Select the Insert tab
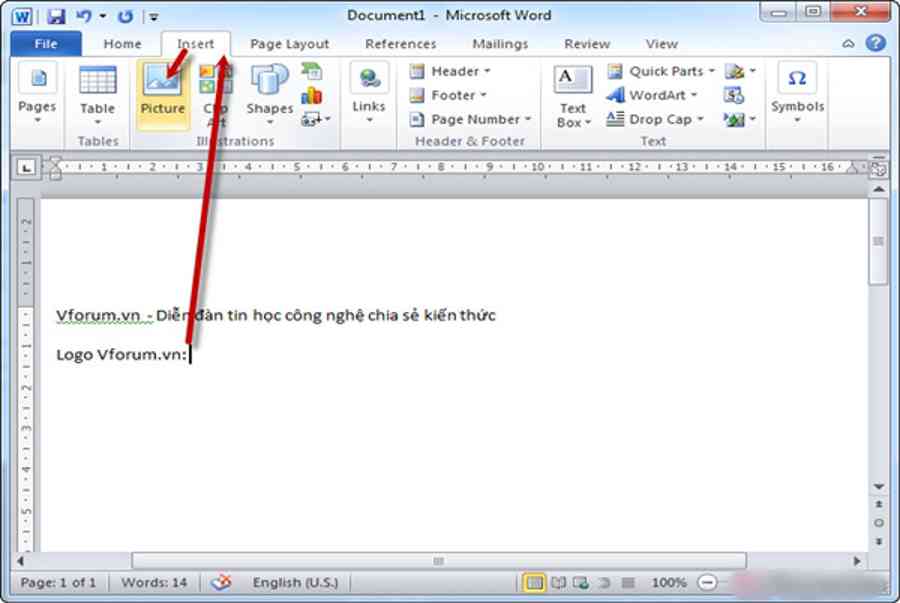 (196, 44)
